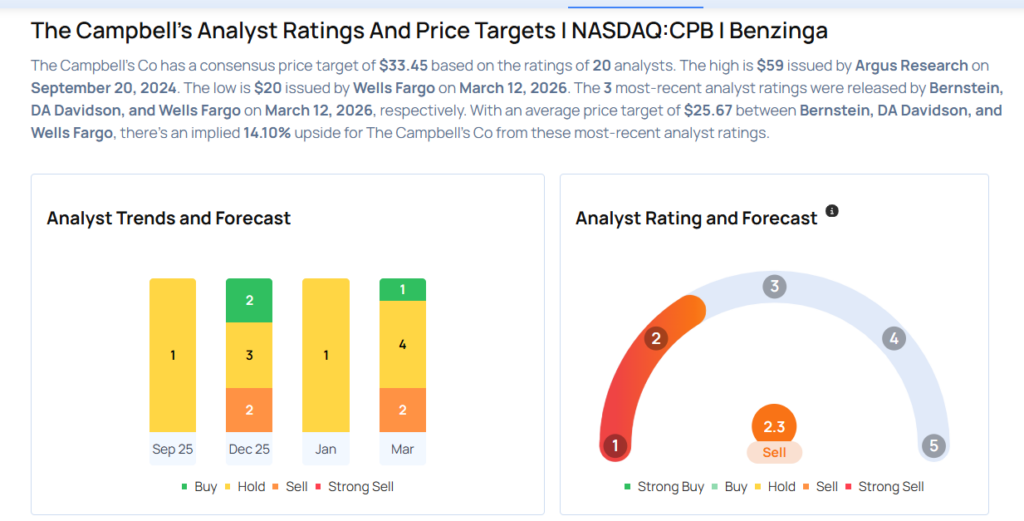Viewport: 1024px width, 521px height.
Task: Select gauge marker number 2
Action: click(x=656, y=338)
